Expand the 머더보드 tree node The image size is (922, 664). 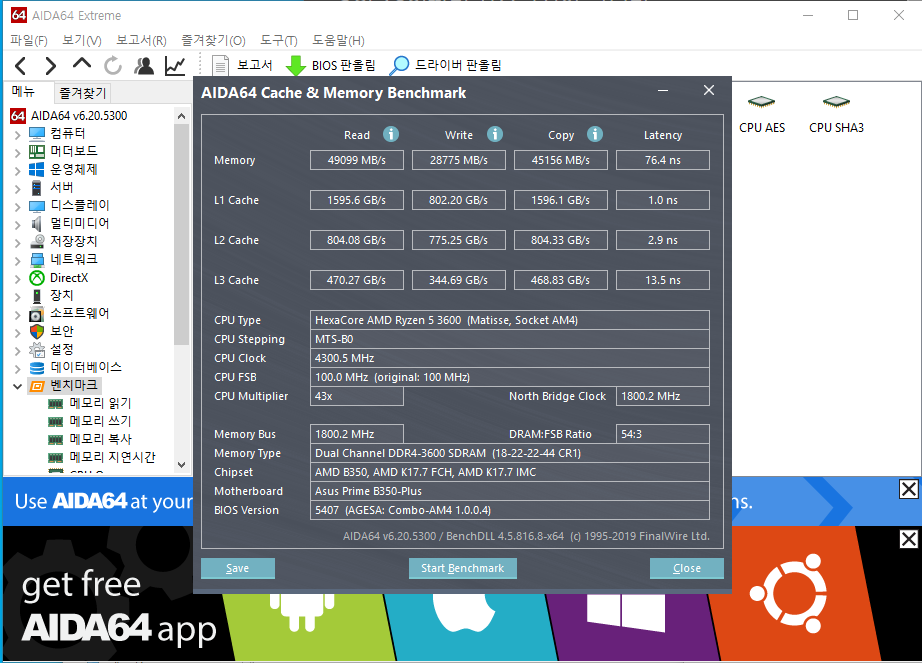[x=18, y=153]
